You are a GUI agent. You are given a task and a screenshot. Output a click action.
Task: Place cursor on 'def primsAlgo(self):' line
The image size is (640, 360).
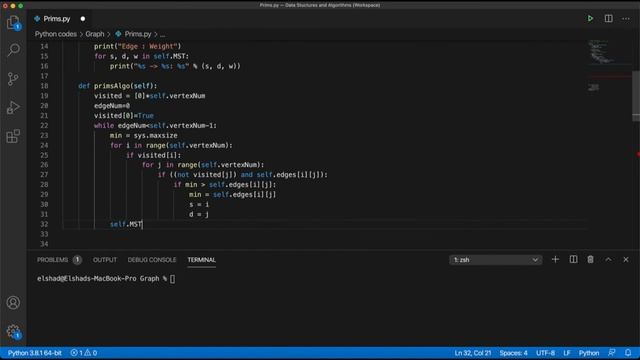click(x=118, y=86)
